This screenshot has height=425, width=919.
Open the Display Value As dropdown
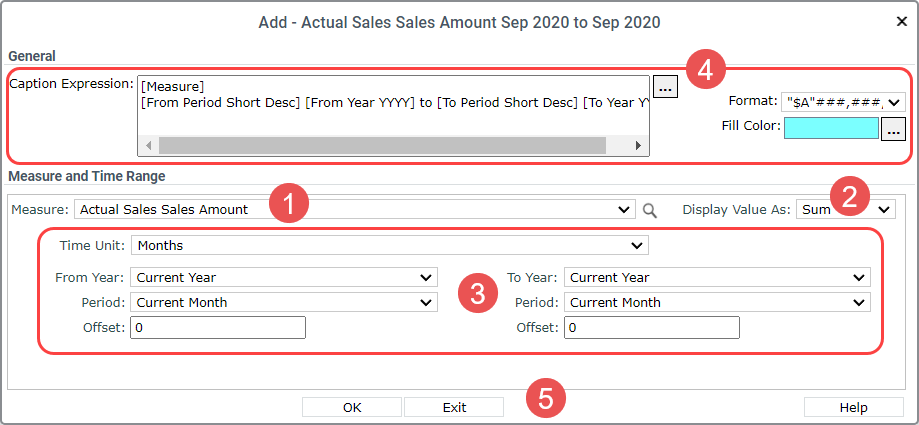coord(846,209)
